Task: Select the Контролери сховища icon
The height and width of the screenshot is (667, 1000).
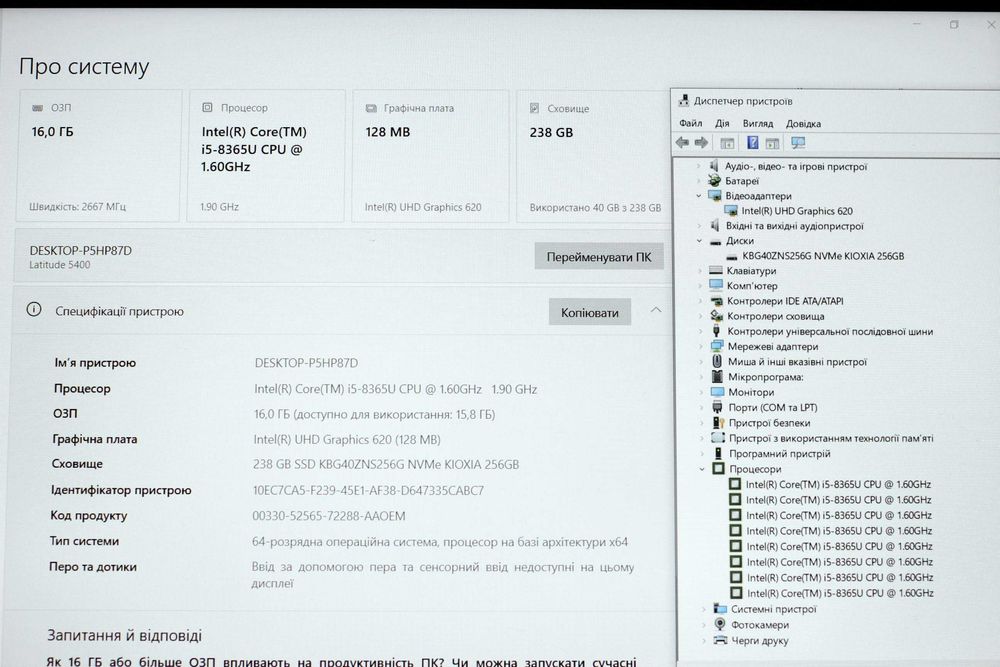Action: click(x=717, y=316)
